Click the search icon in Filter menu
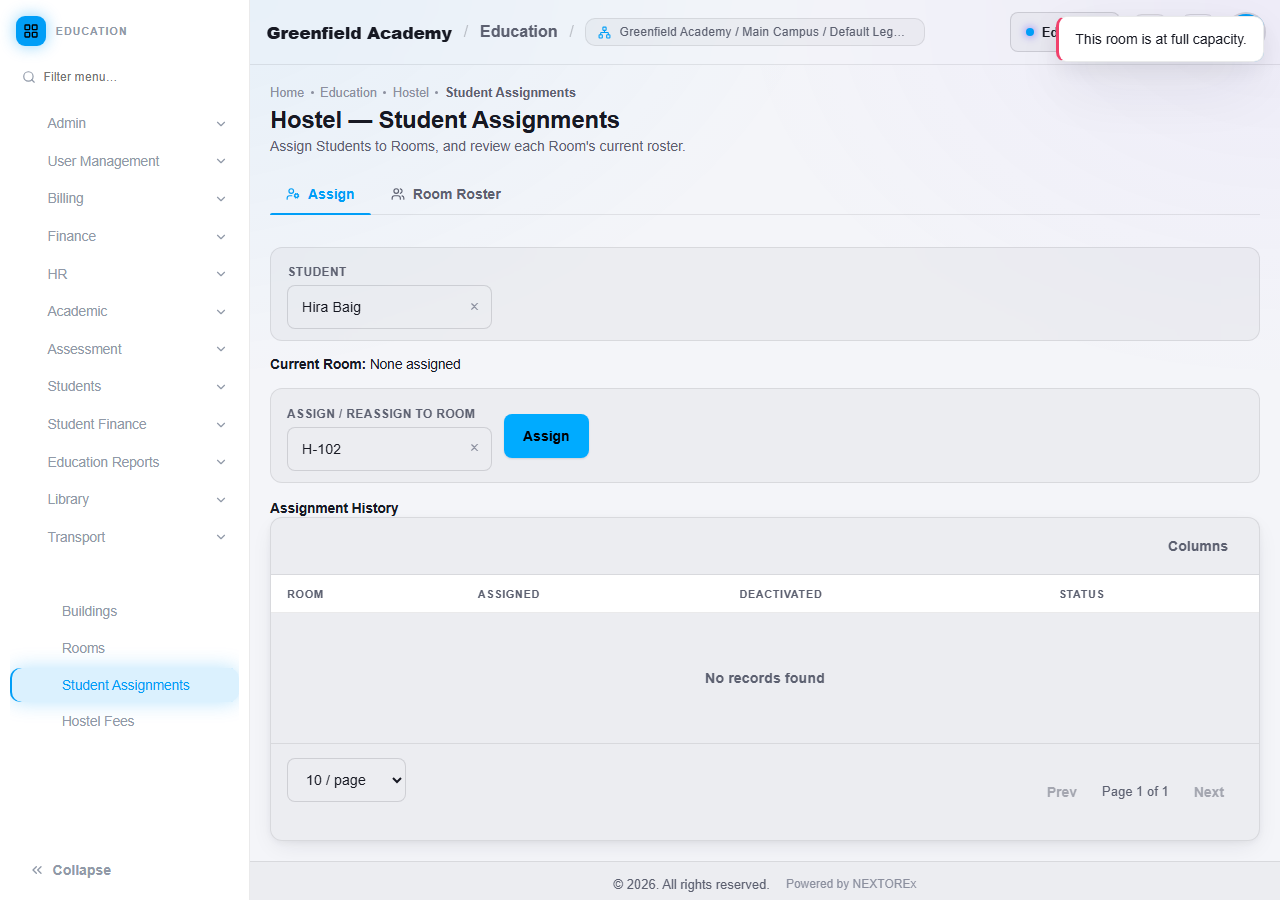1280x900 pixels. (29, 77)
